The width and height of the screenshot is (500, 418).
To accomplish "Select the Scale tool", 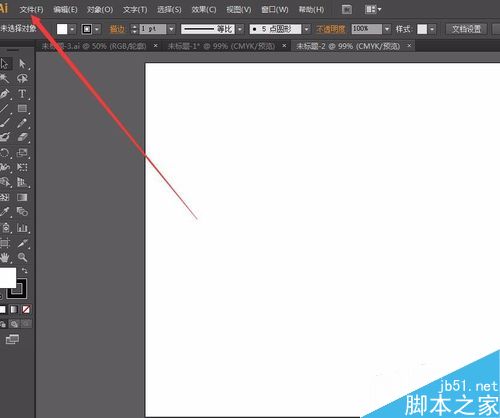I will [22, 153].
